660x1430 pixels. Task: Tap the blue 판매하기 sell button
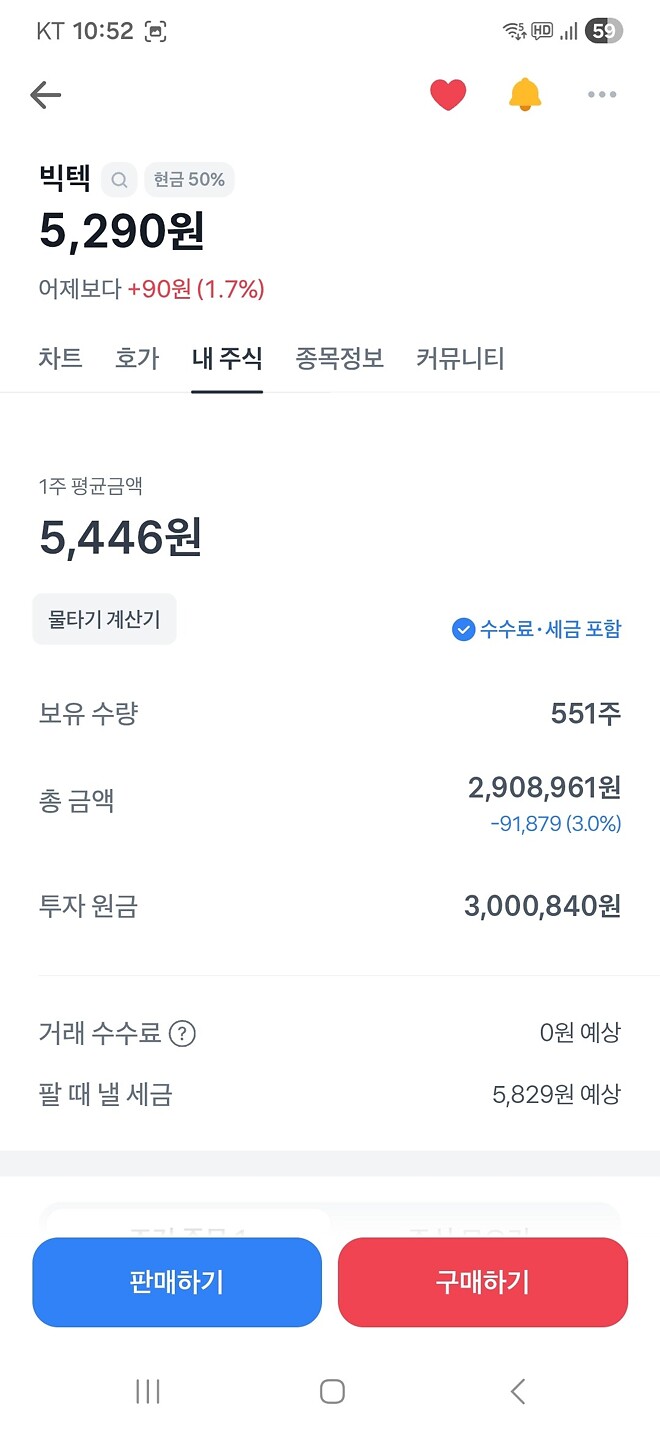176,1282
